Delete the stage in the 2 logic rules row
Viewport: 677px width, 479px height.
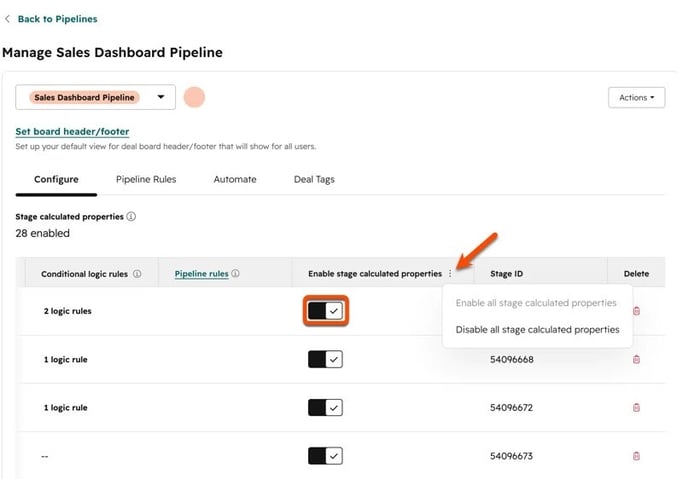[636, 311]
